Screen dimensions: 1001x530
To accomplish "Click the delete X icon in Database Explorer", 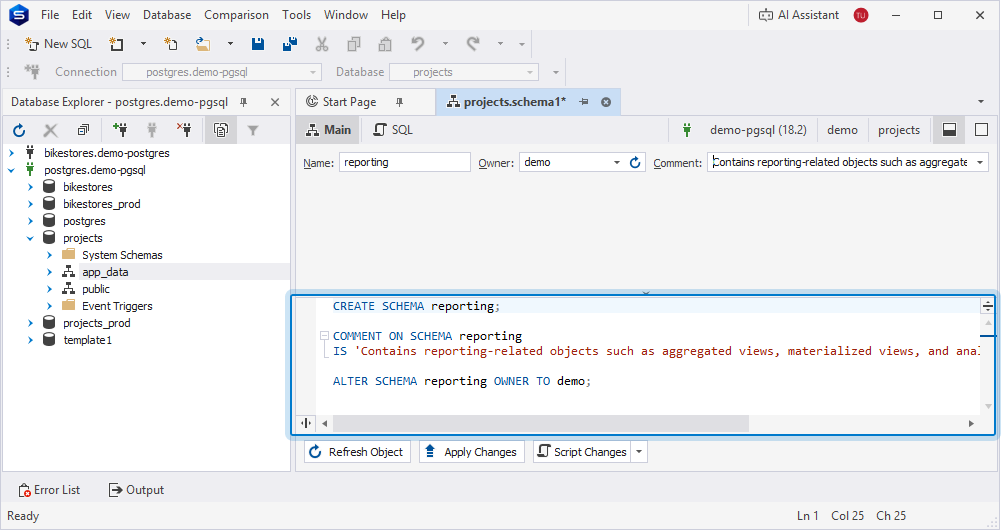I will (x=50, y=130).
